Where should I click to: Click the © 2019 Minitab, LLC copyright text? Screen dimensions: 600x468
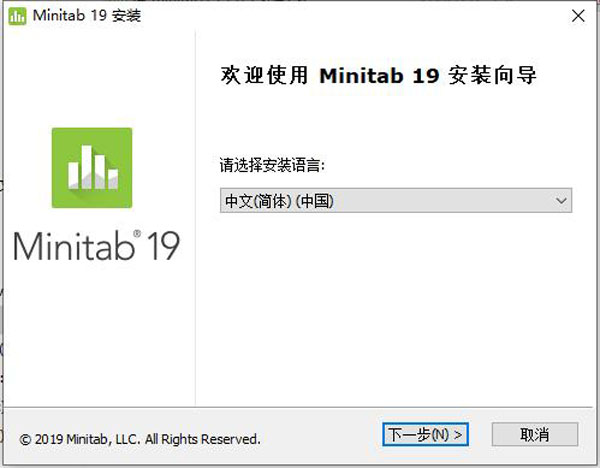pyautogui.click(x=140, y=438)
